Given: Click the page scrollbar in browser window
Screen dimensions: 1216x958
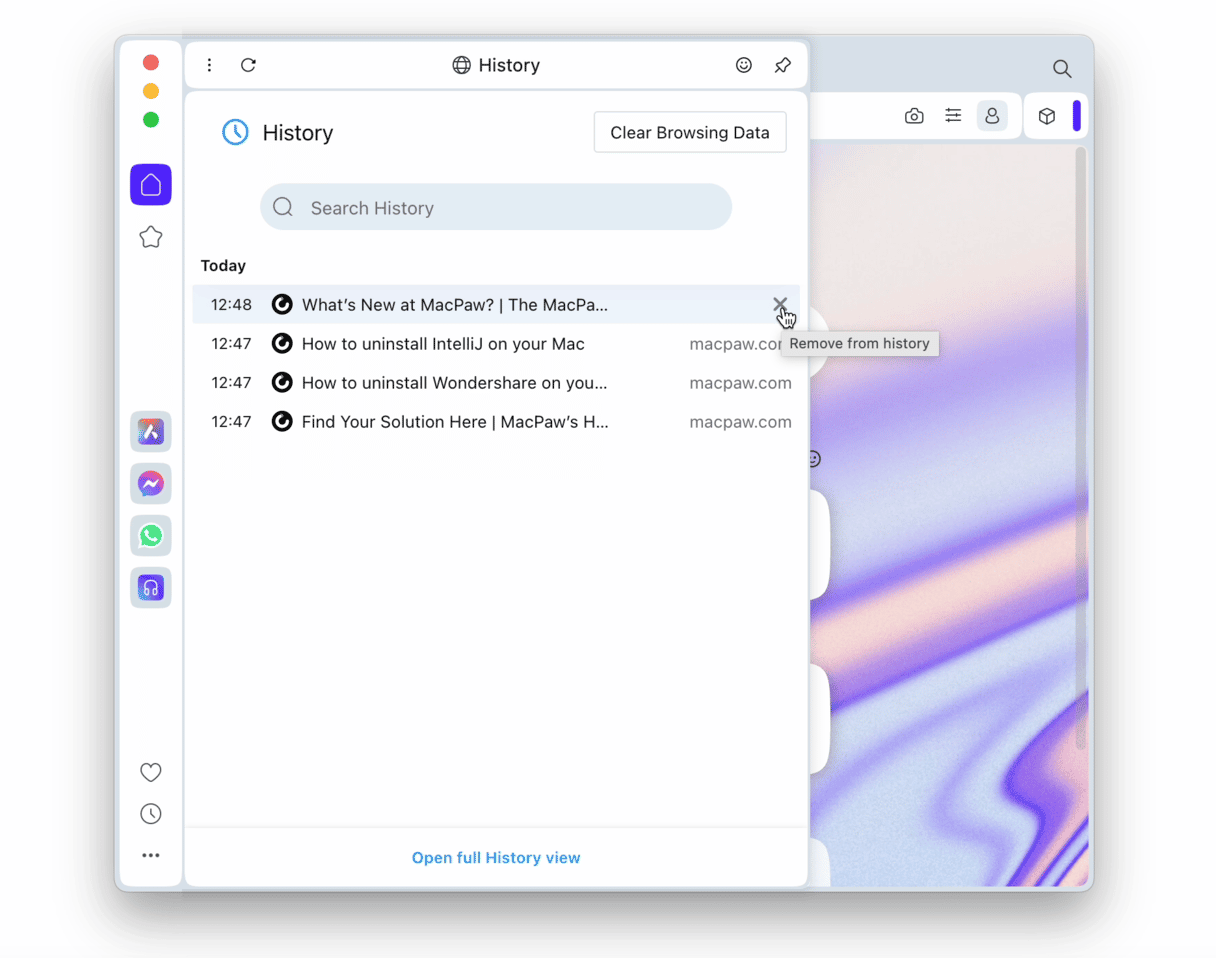Looking at the screenshot, I should coord(1080,450).
